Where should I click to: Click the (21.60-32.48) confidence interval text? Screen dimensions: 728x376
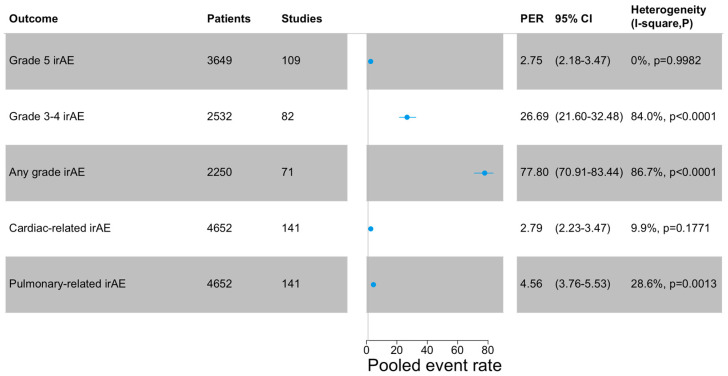(x=589, y=117)
